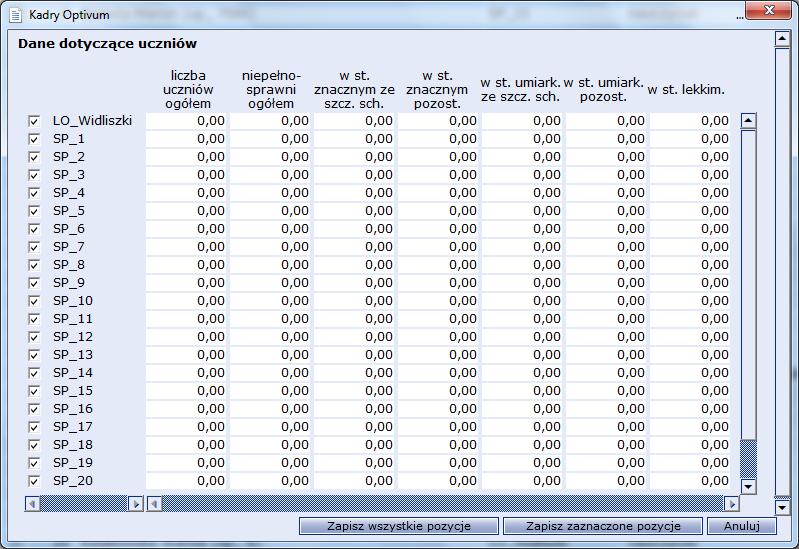This screenshot has width=799, height=549.
Task: Edit LO_Widliszki liczba uczniów ogółem field
Action: pos(186,121)
